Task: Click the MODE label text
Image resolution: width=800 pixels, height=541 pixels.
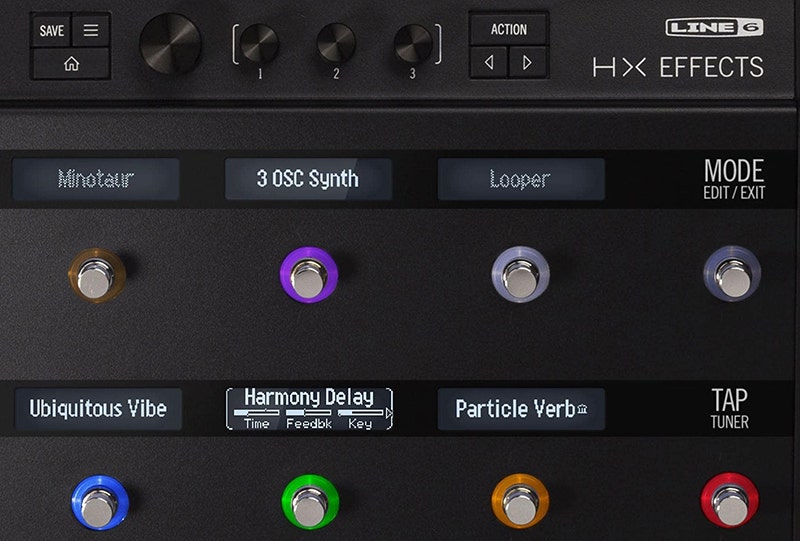Action: (x=734, y=171)
